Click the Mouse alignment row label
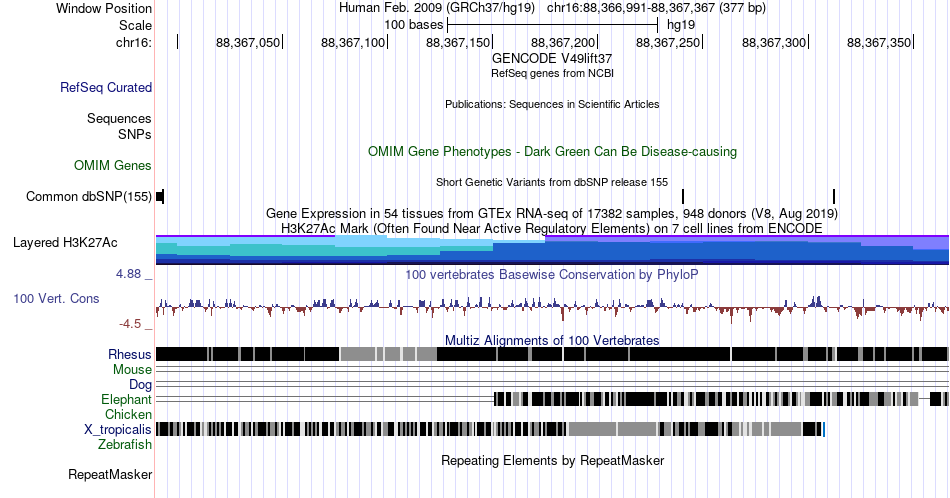 point(132,370)
